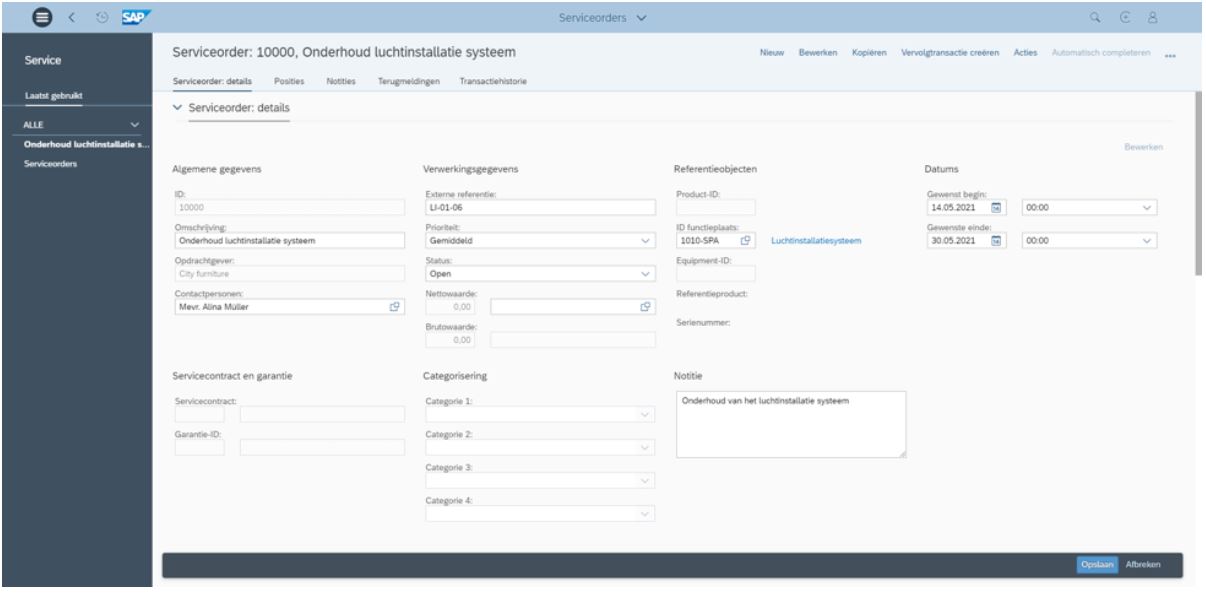Save with the Opslaan button
Screen dimensions: 1206x593
click(x=1097, y=565)
